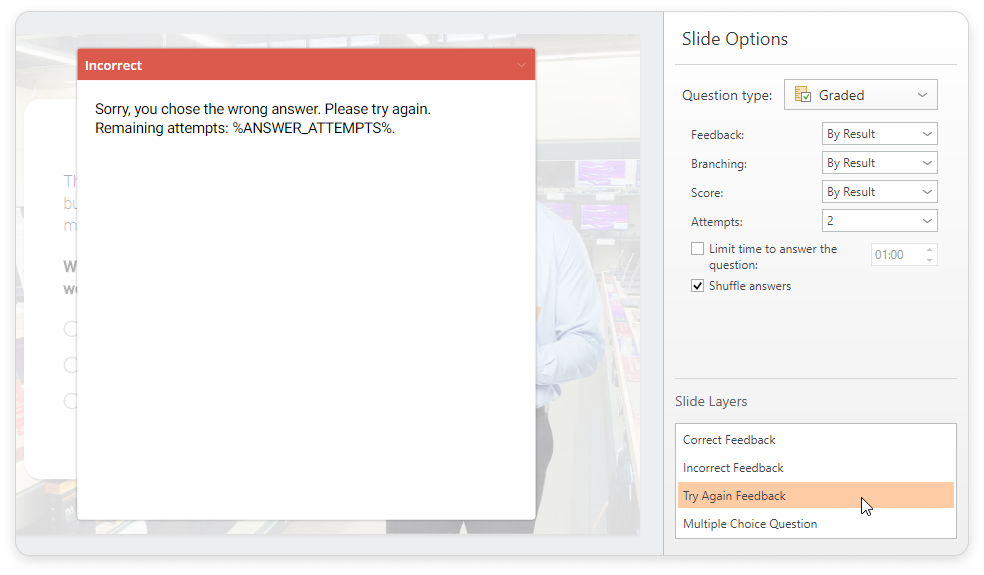The height and width of the screenshot is (575, 984).
Task: Click the time limit 01:00 field
Action: 893,255
